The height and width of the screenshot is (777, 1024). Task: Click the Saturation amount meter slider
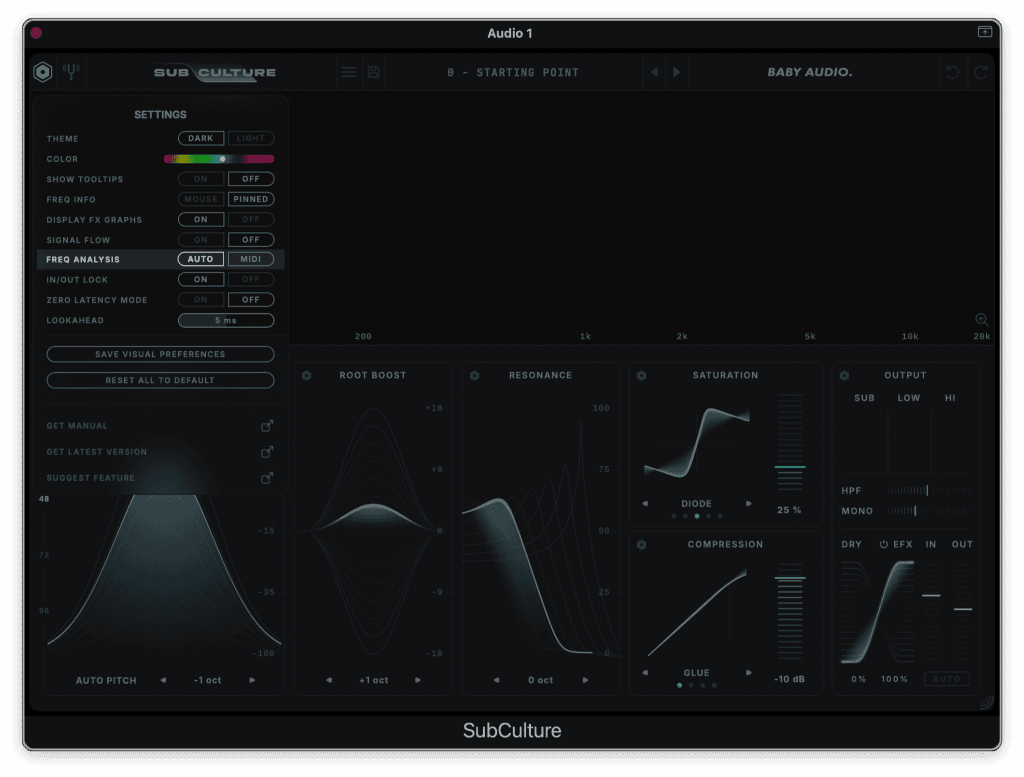tap(790, 442)
